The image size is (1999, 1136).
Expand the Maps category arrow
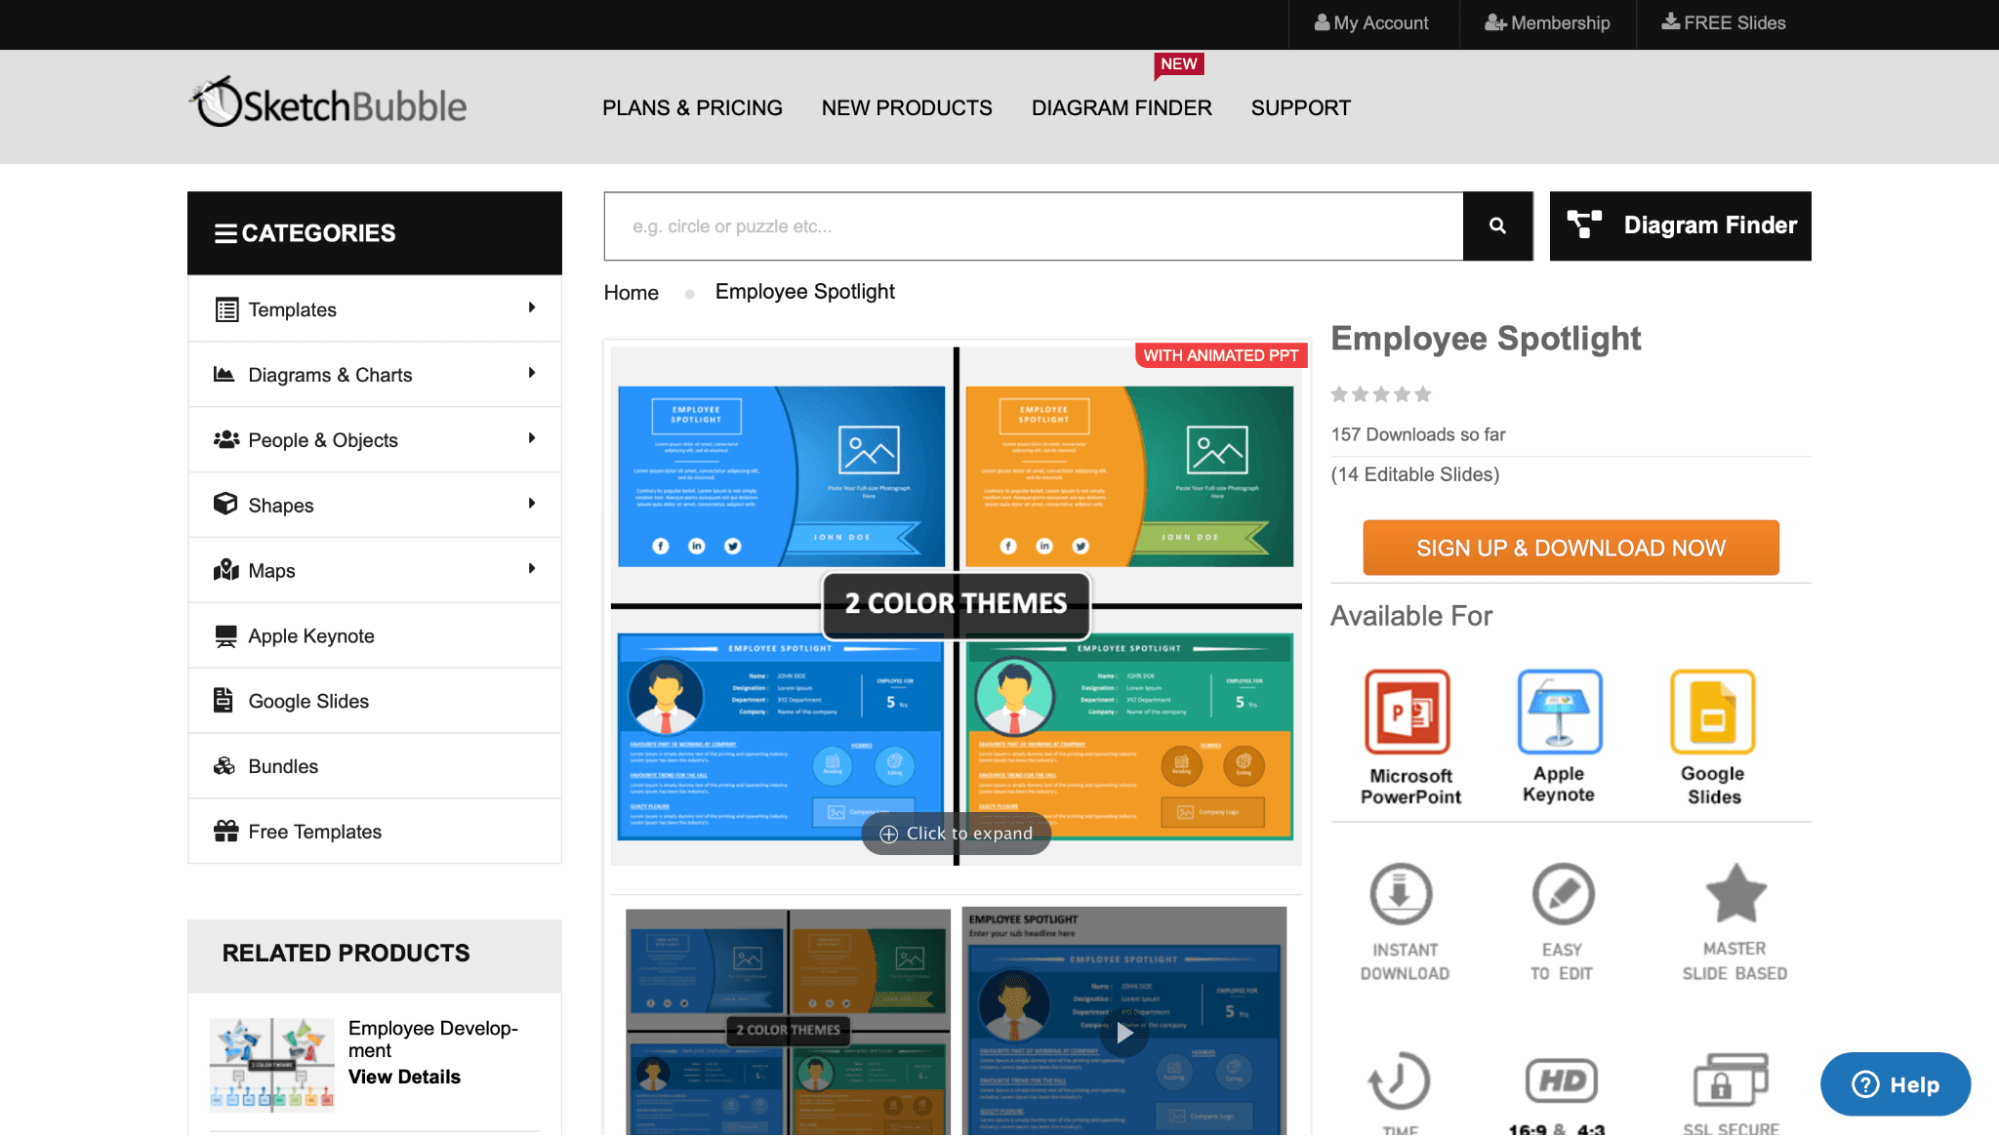pos(531,569)
